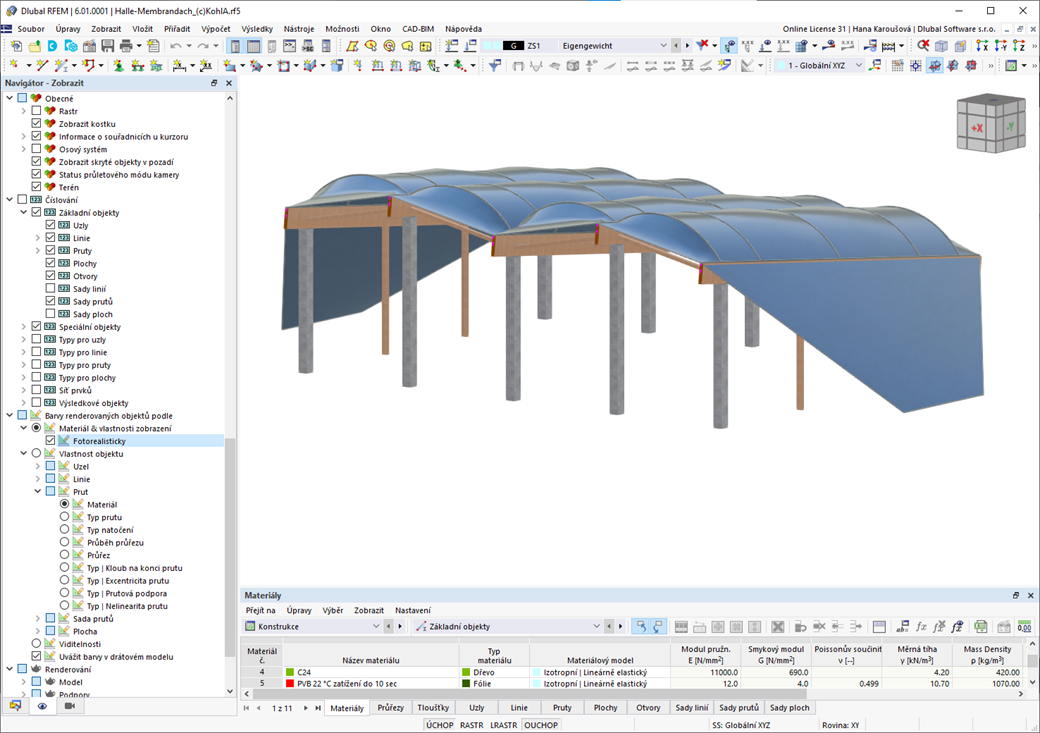Open the CAD-BIM menu
Screen dimensions: 1040x733
coord(418,29)
